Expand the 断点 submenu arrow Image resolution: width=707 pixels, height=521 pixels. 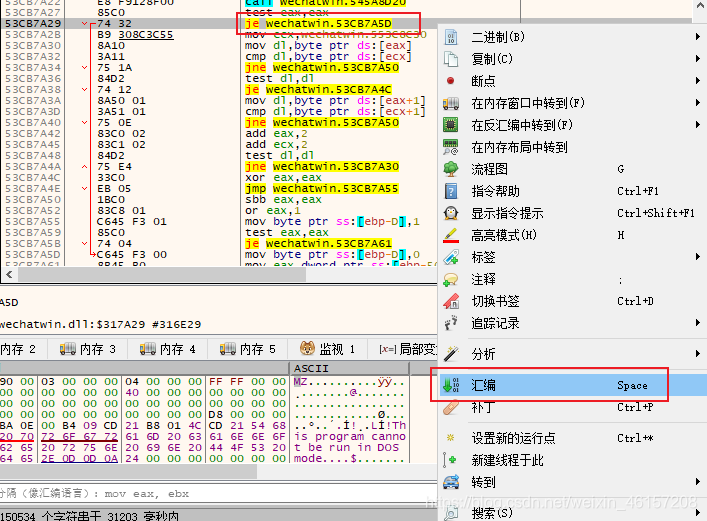coord(698,81)
